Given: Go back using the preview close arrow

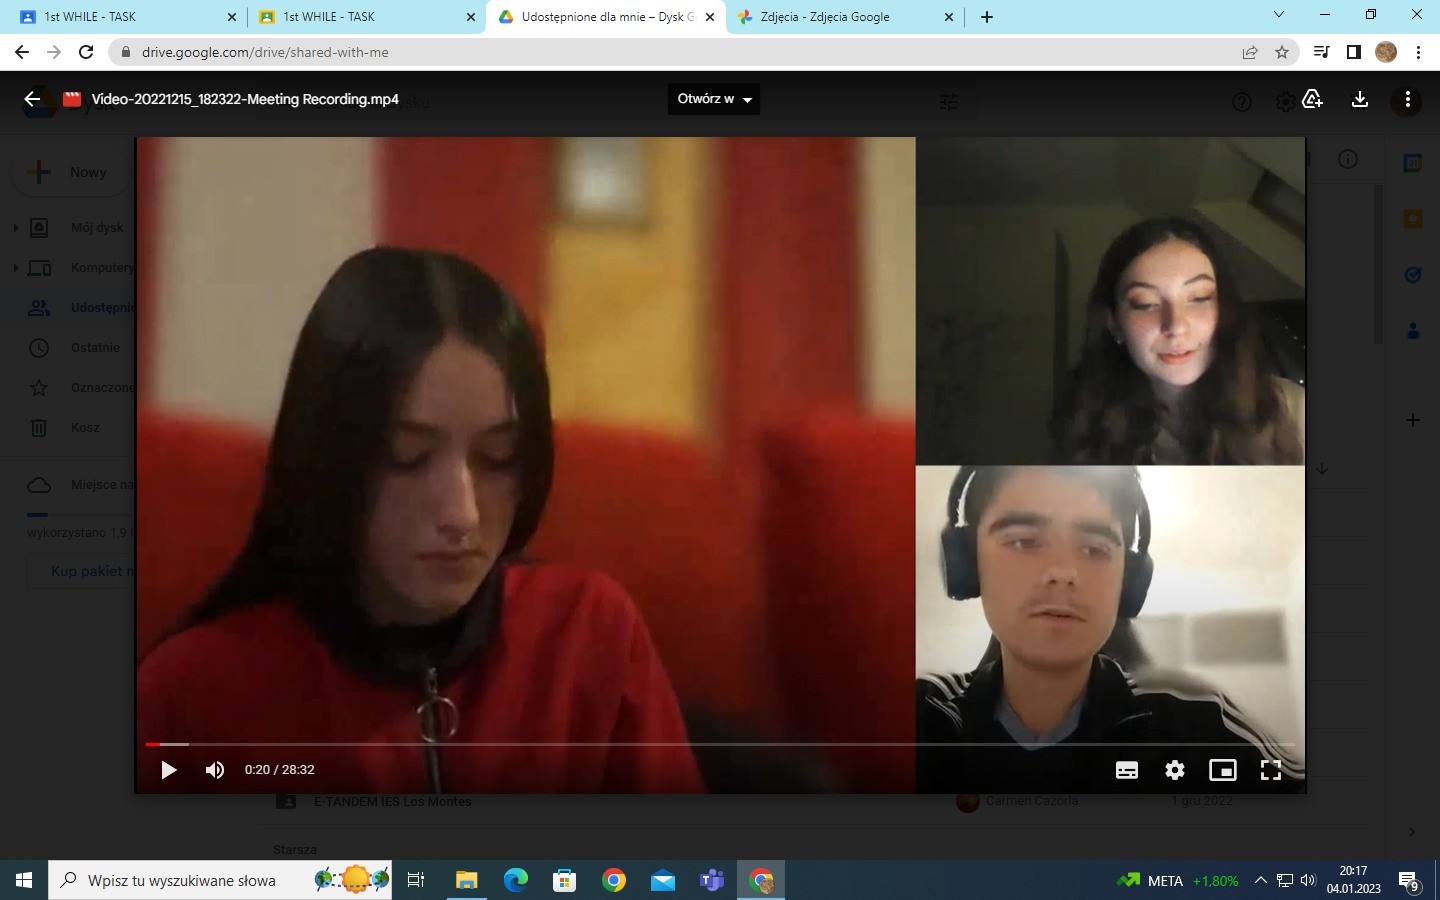Looking at the screenshot, I should click(x=32, y=99).
